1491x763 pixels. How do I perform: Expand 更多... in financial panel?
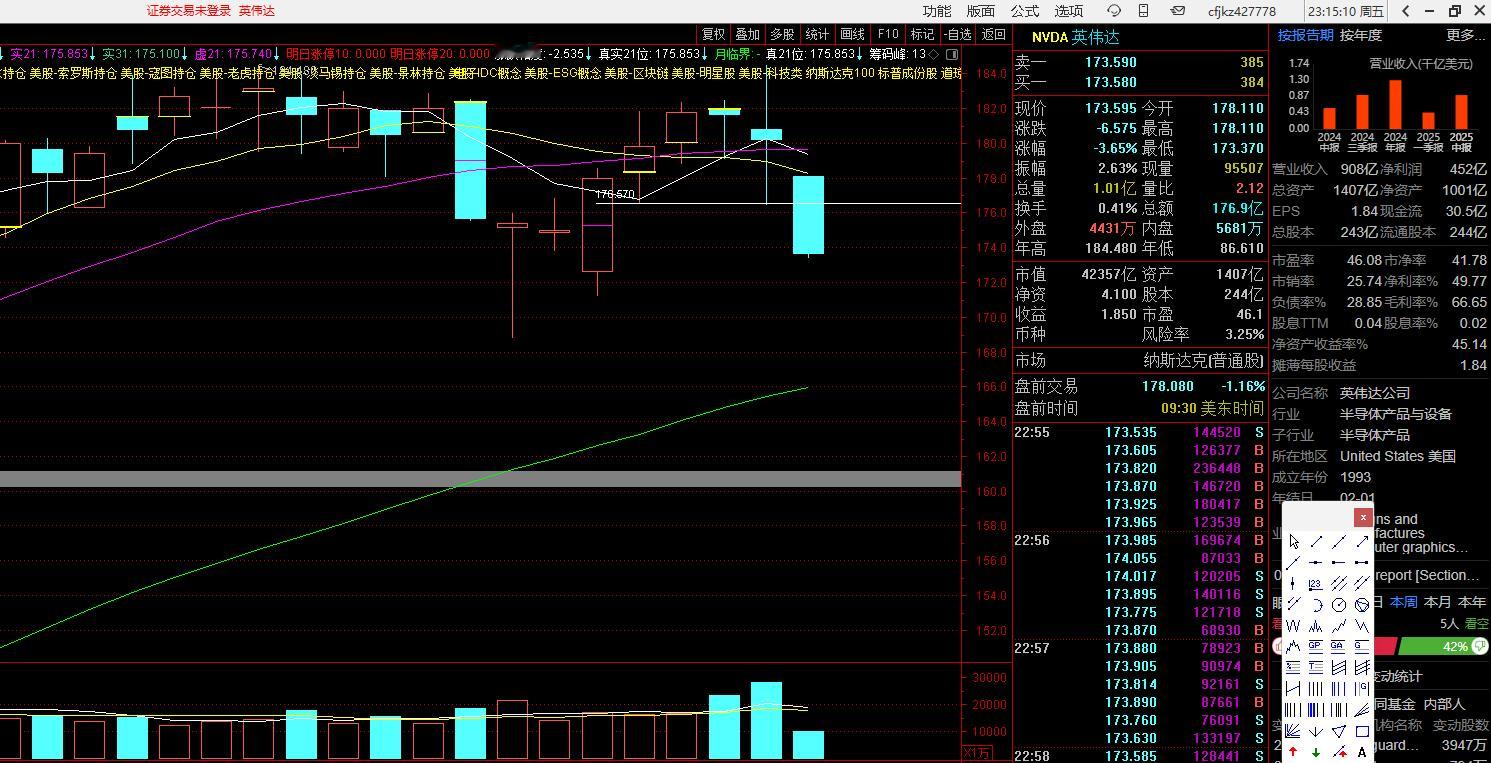[x=1466, y=35]
